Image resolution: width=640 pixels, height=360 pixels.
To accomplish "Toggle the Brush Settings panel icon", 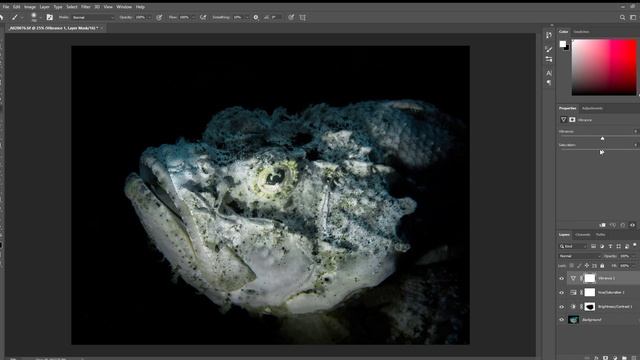I will tap(49, 17).
